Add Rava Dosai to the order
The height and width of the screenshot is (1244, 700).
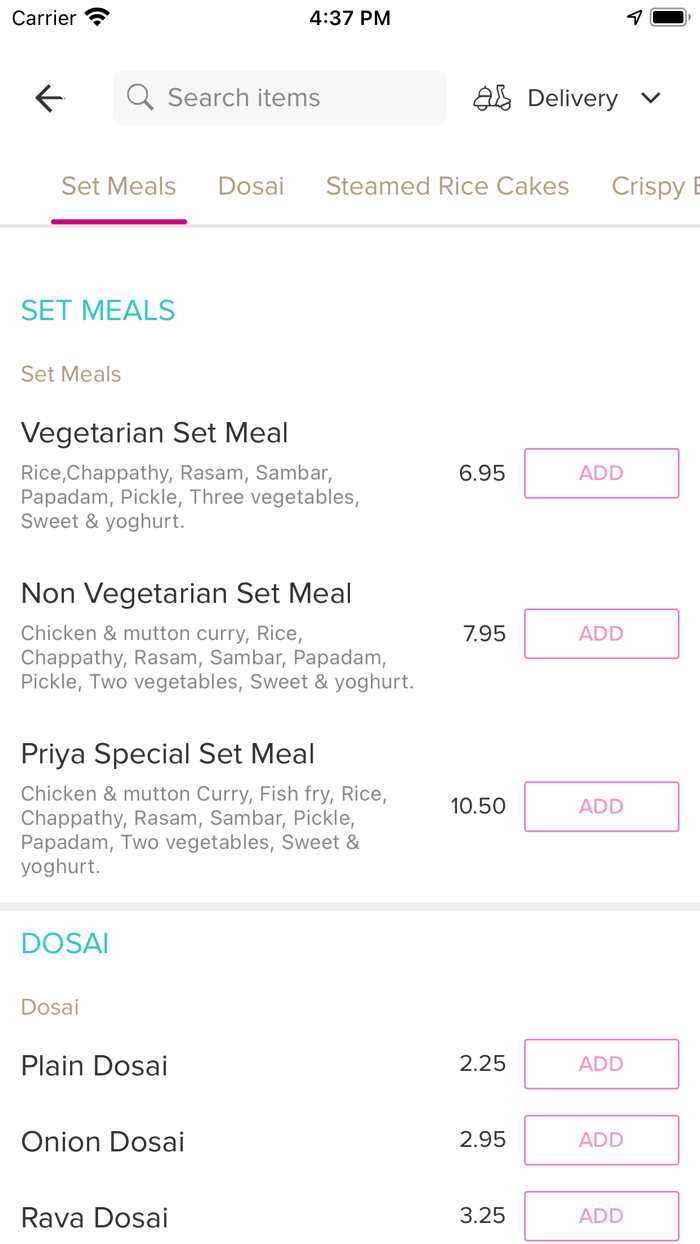601,1216
